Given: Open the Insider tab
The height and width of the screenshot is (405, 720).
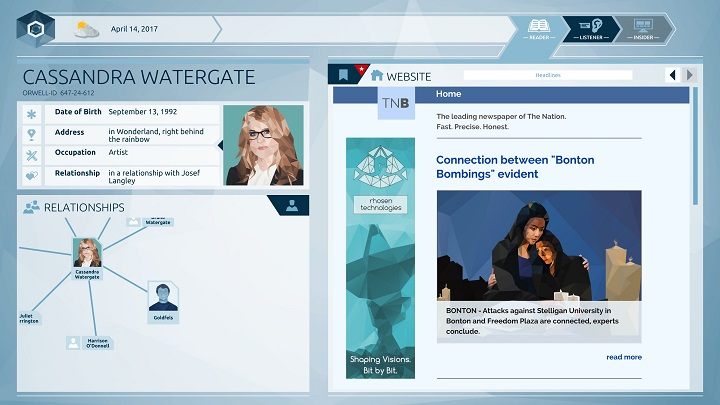Looking at the screenshot, I should pos(644,29).
